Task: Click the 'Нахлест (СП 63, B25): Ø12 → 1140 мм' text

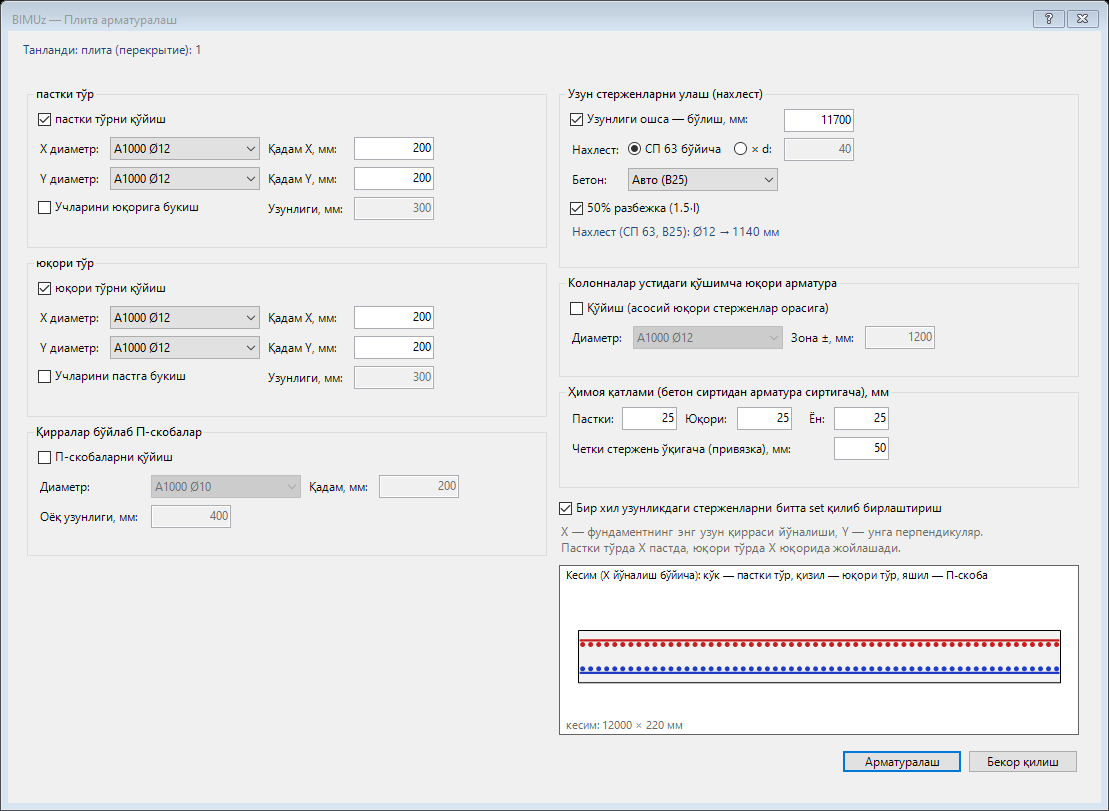Action: coord(675,232)
